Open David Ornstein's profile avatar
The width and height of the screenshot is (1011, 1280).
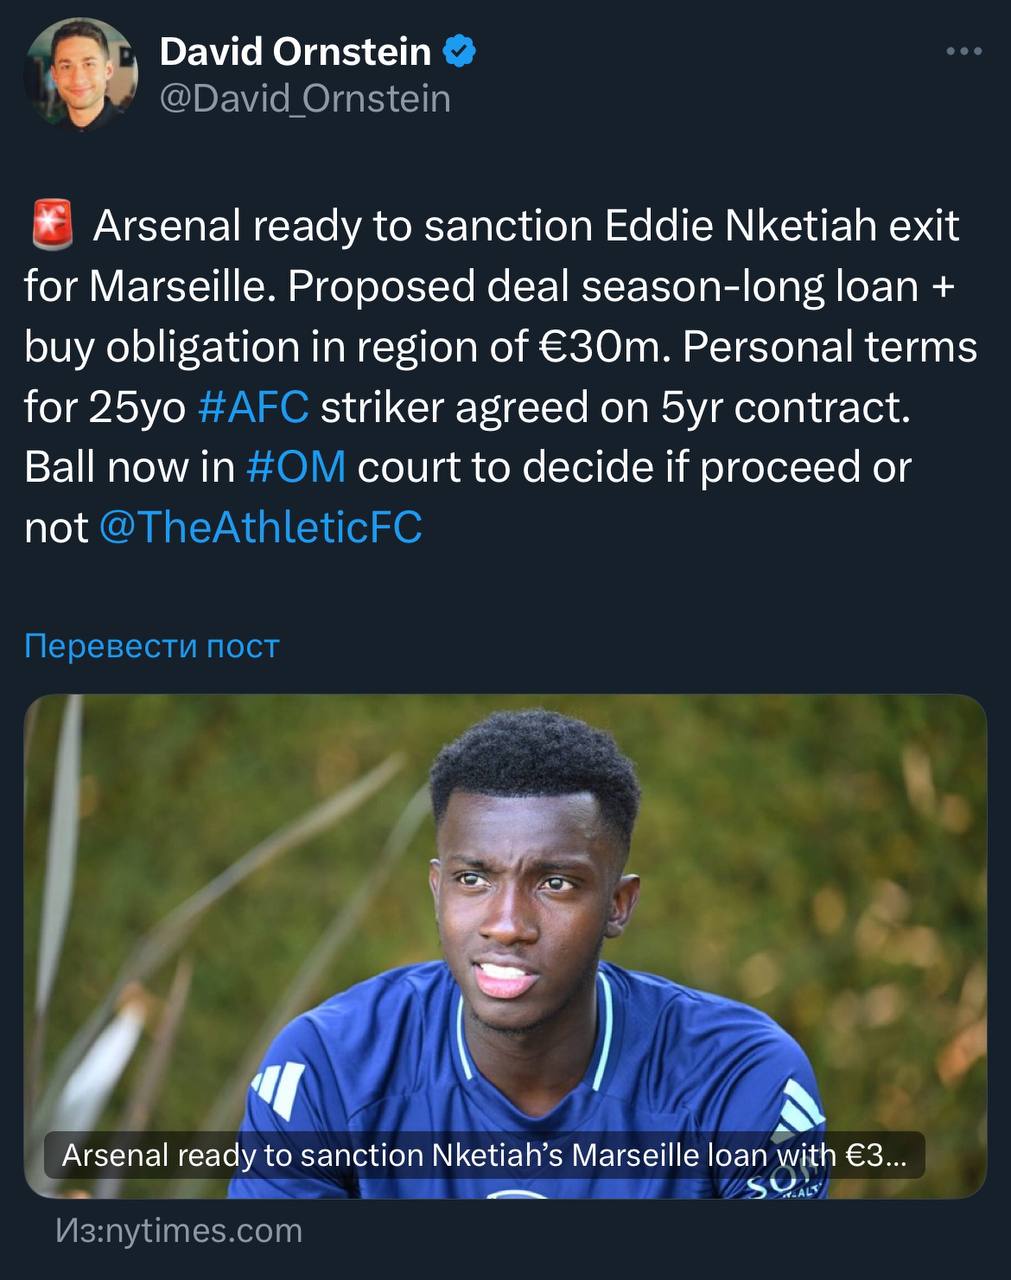click(x=80, y=75)
